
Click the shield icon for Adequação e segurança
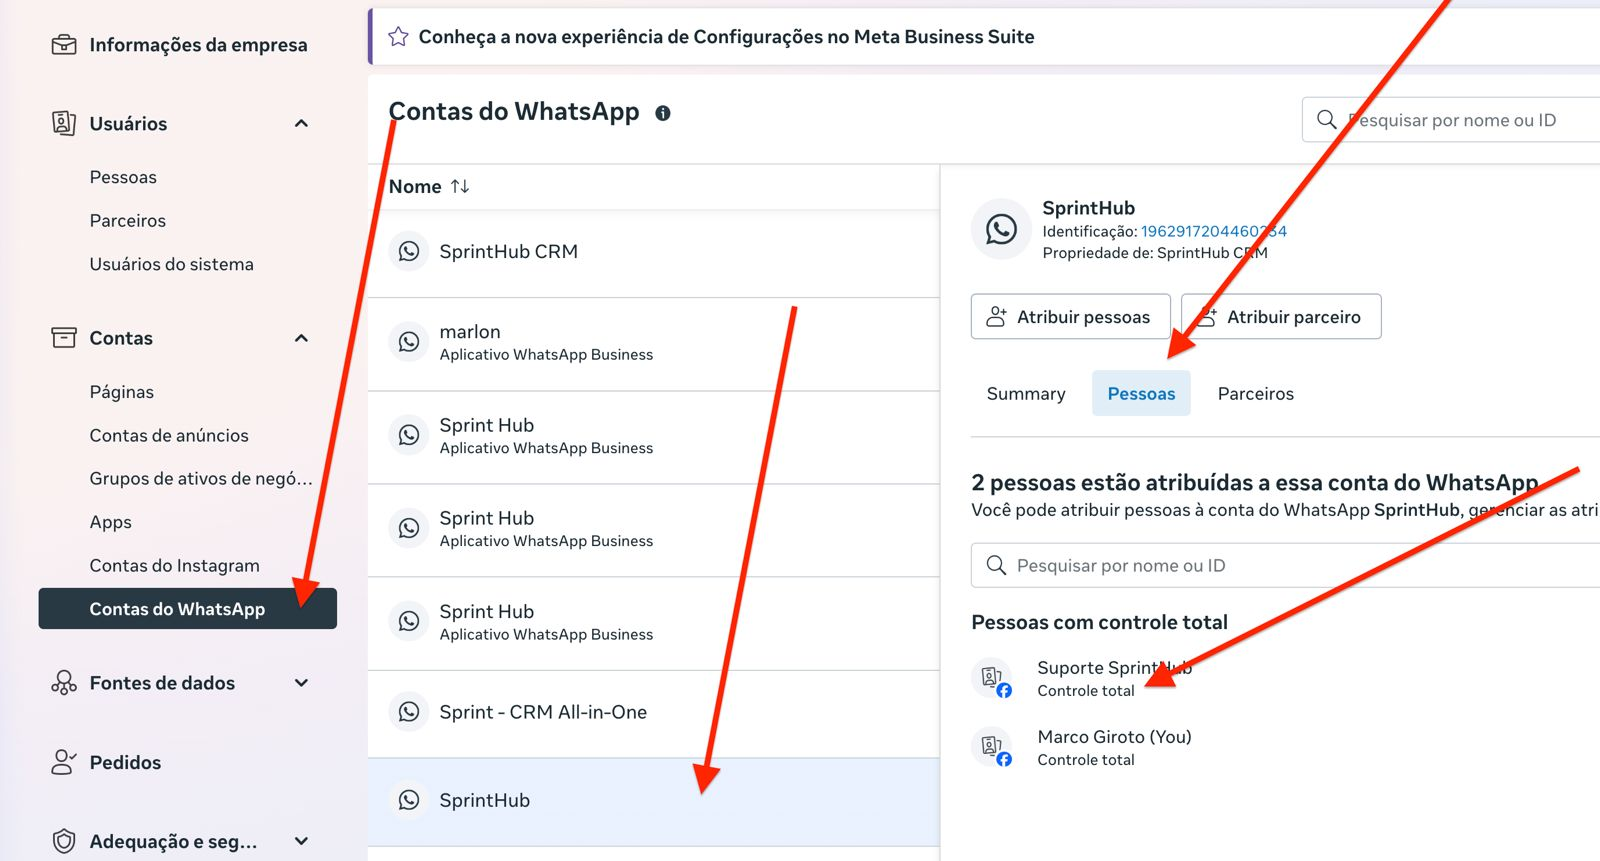(64, 841)
